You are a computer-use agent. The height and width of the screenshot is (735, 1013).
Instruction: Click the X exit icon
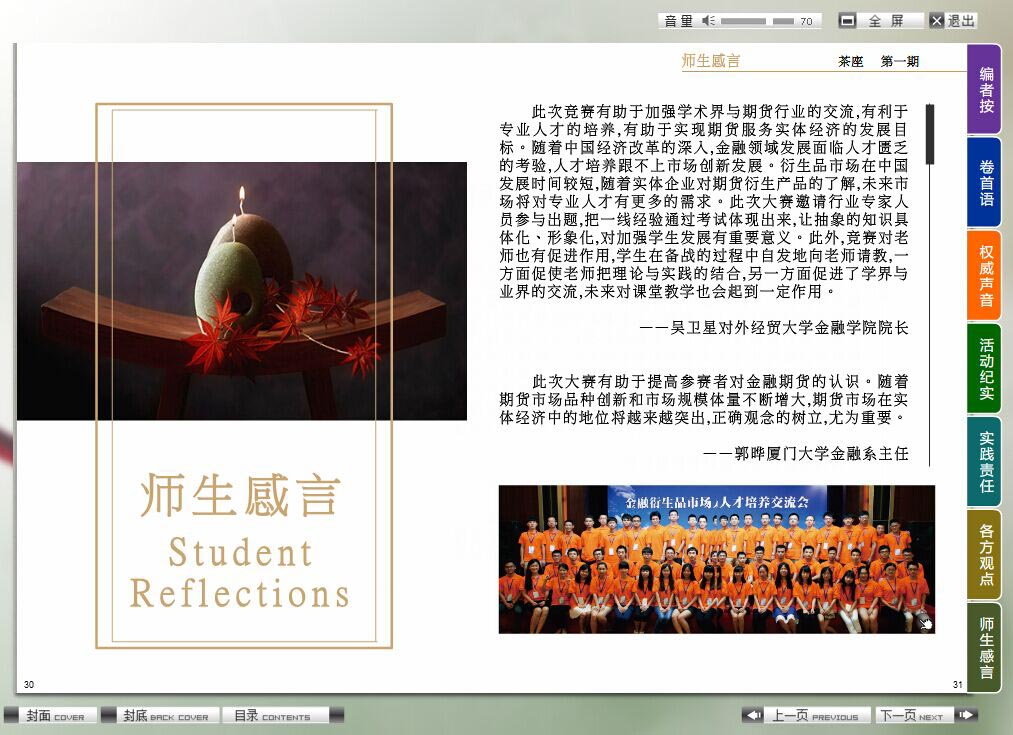(x=936, y=20)
